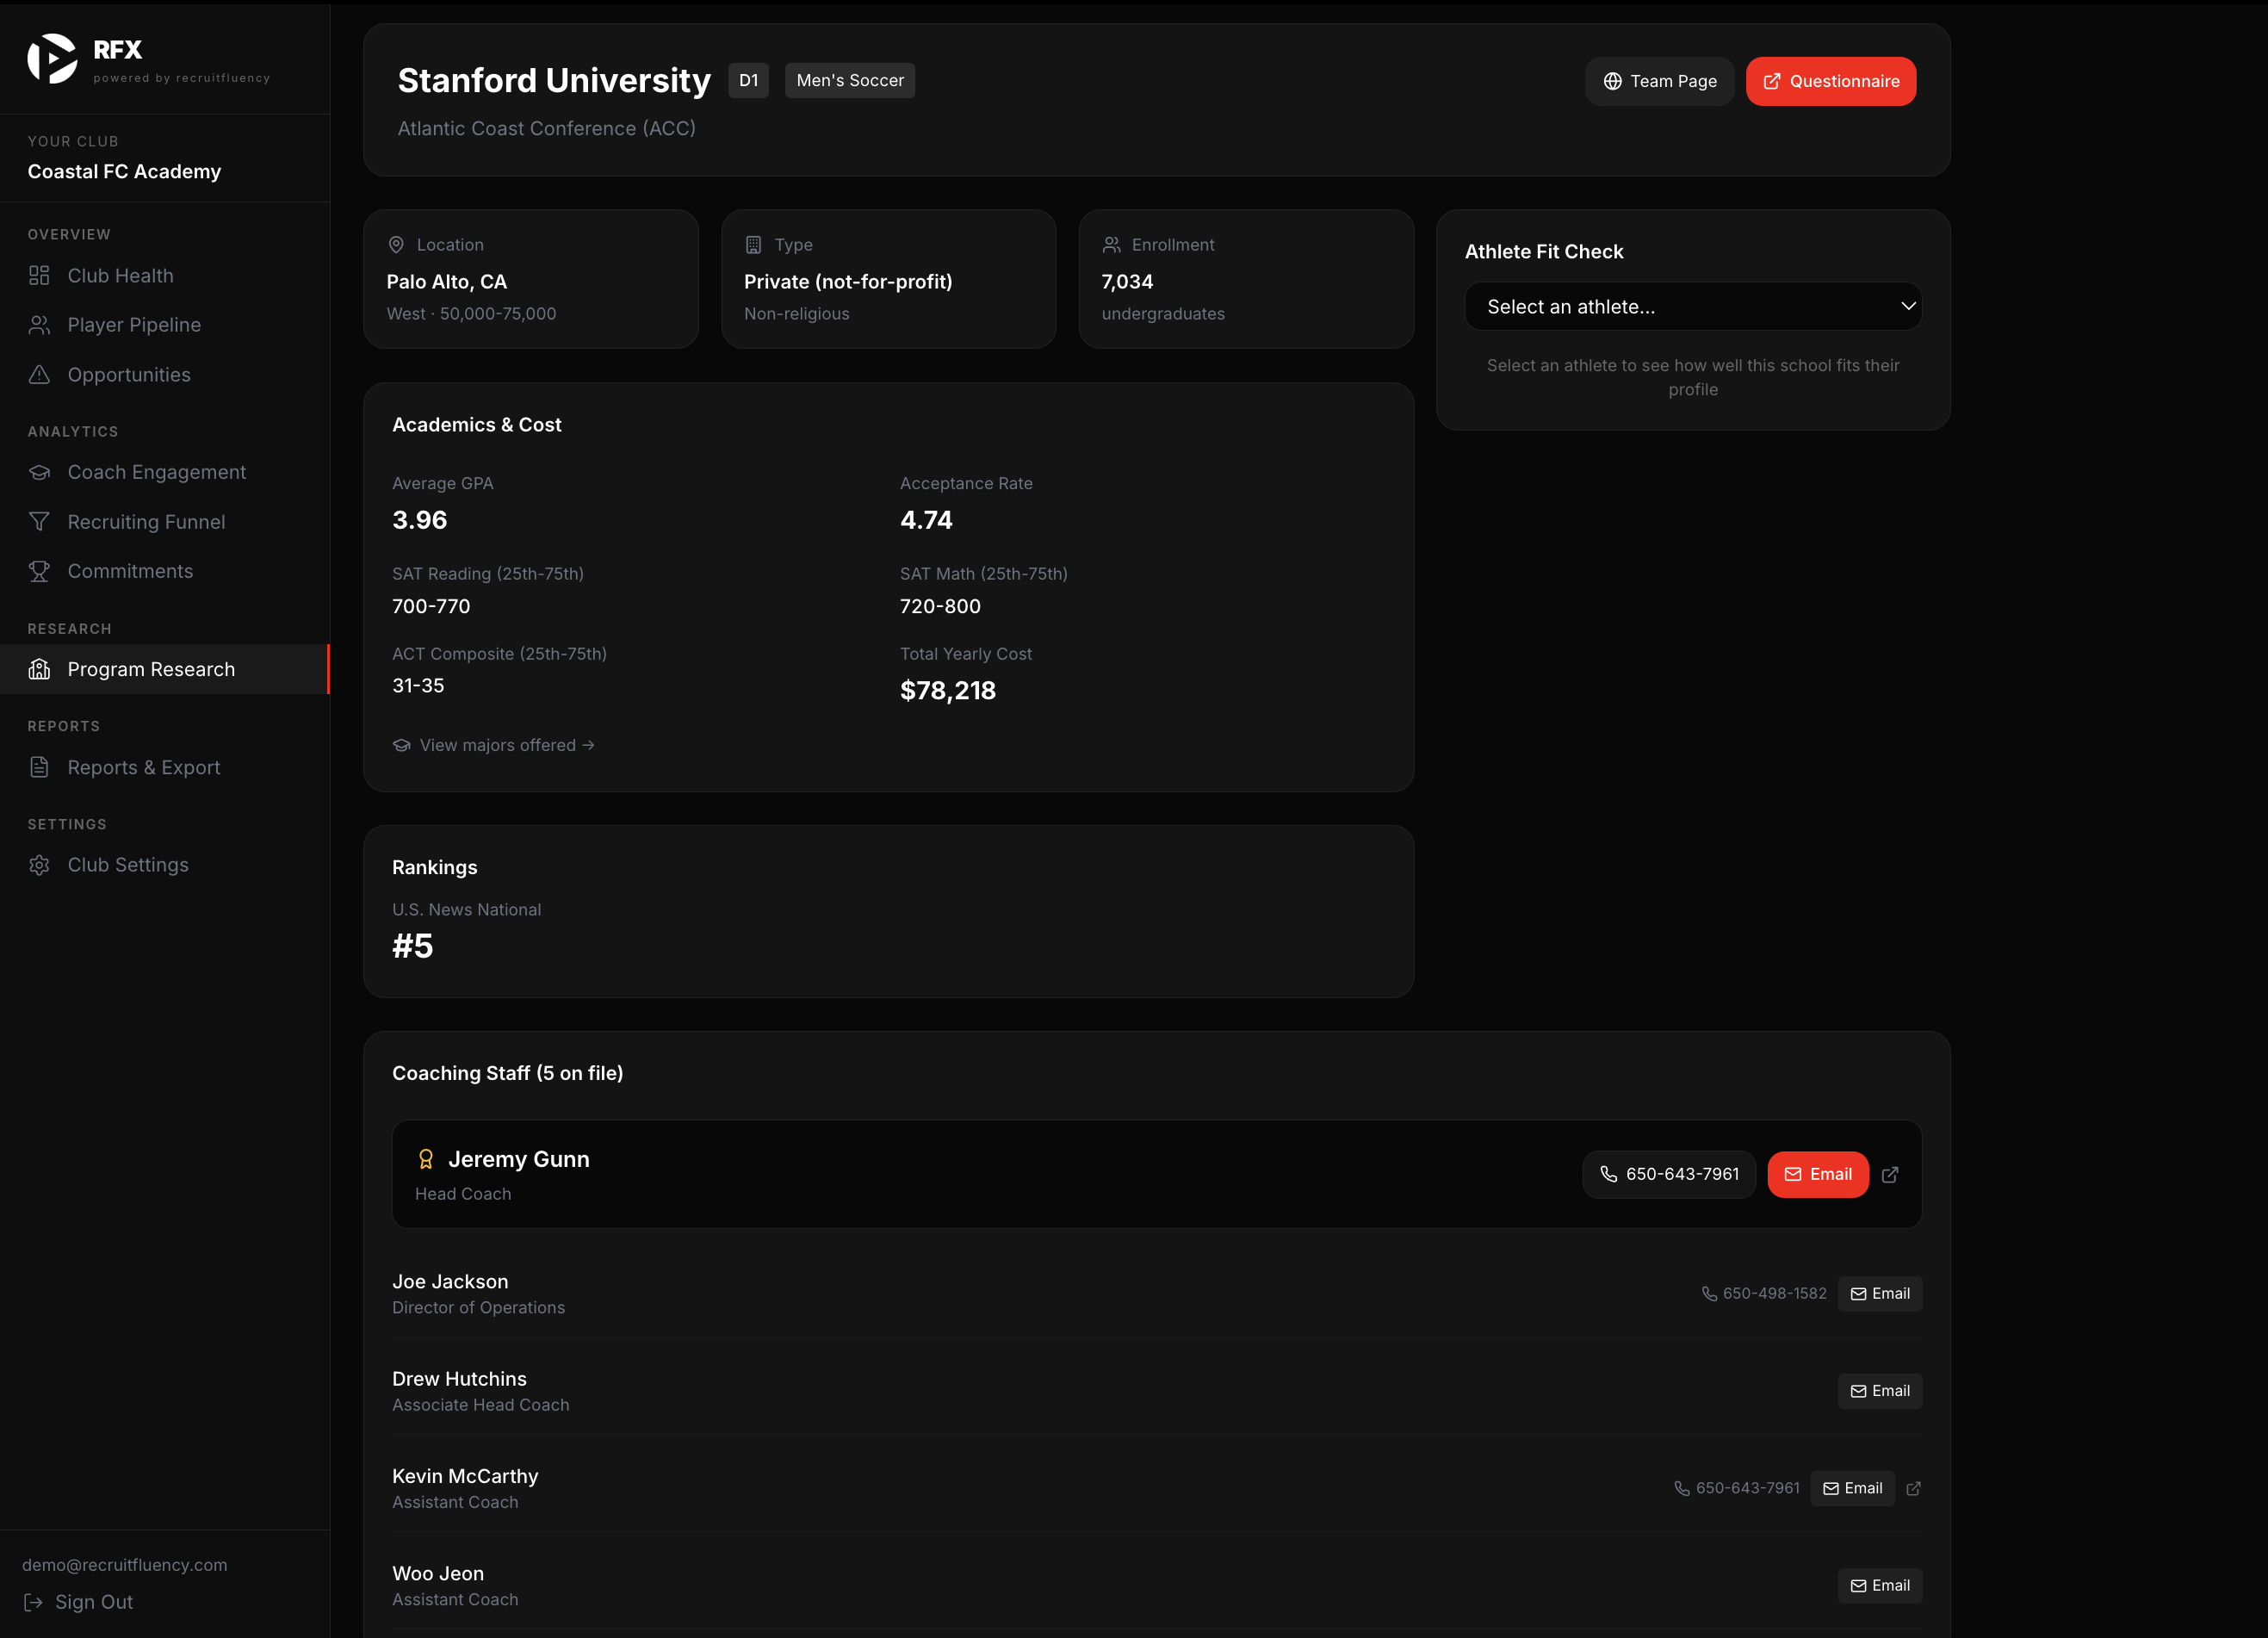Viewport: 2268px width, 1638px height.
Task: Open the recruiting Questionnaire
Action: pos(1830,81)
